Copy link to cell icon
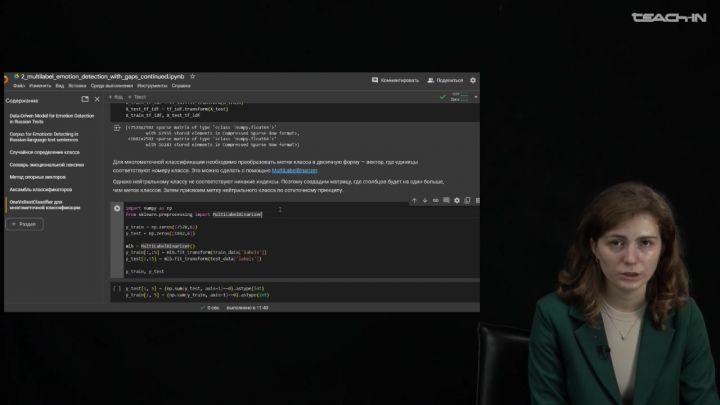Image resolution: width=720 pixels, height=405 pixels. (435, 201)
